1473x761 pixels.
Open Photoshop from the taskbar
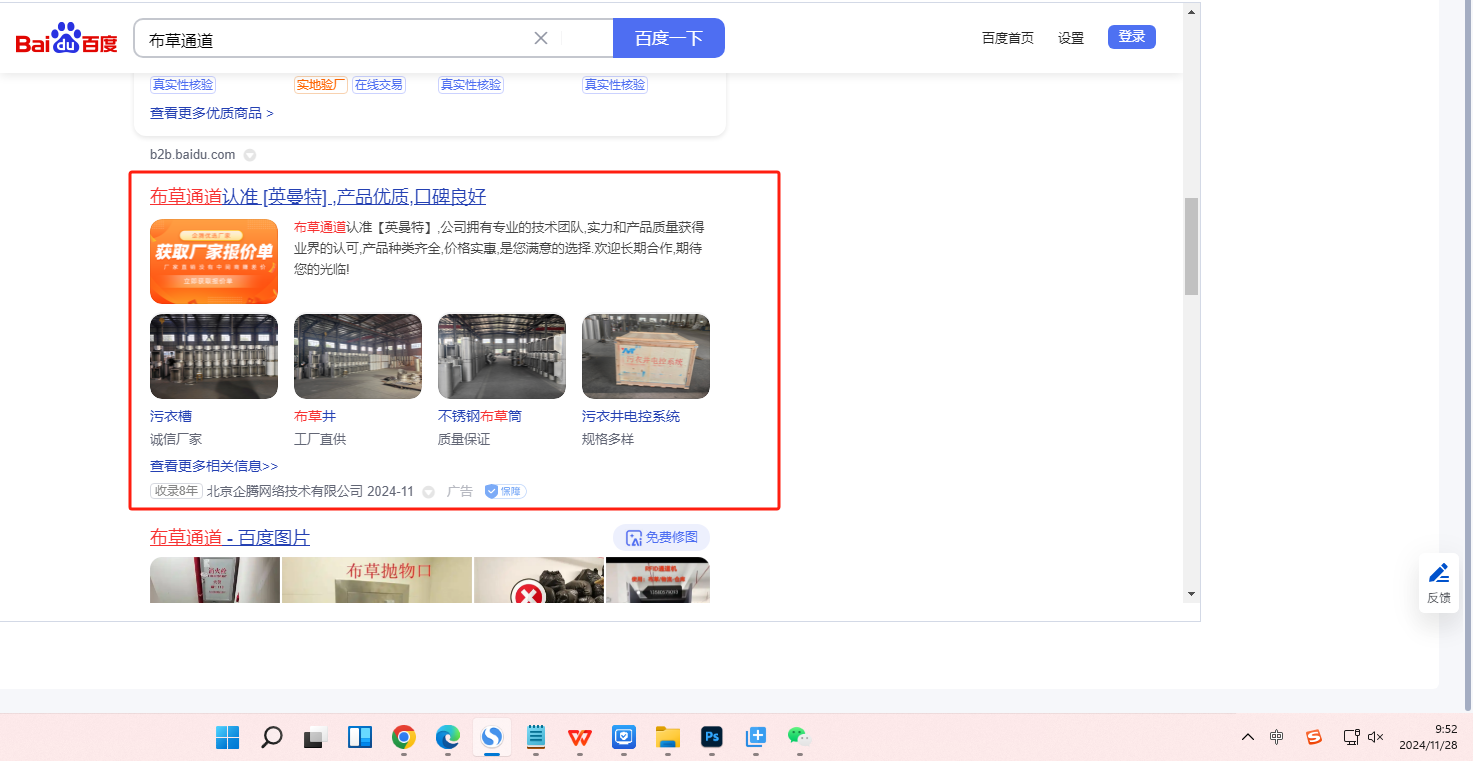[712, 738]
